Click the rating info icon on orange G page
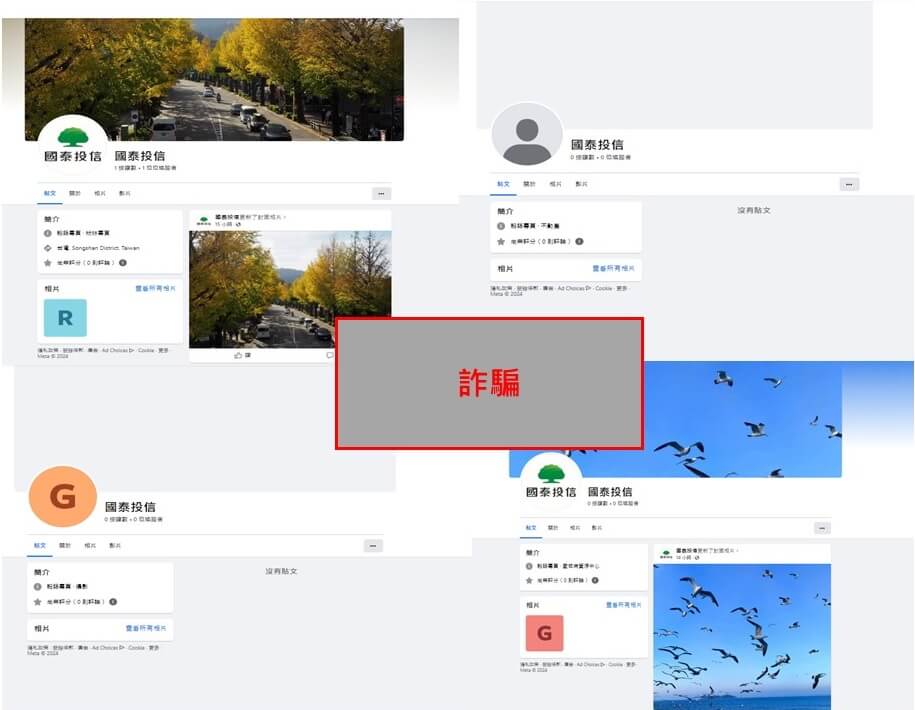 (113, 602)
